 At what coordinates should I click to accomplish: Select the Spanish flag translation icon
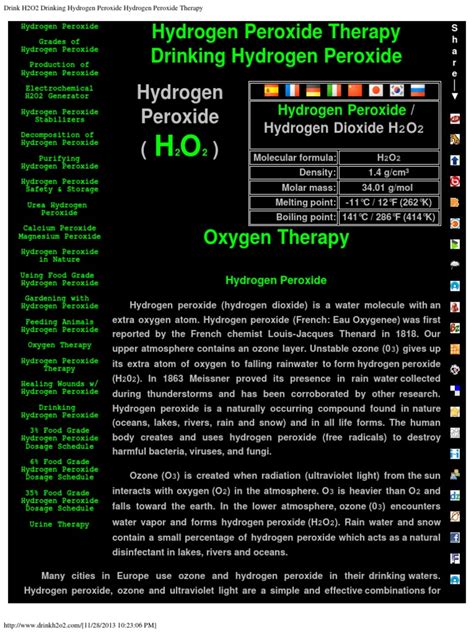pos(271,90)
